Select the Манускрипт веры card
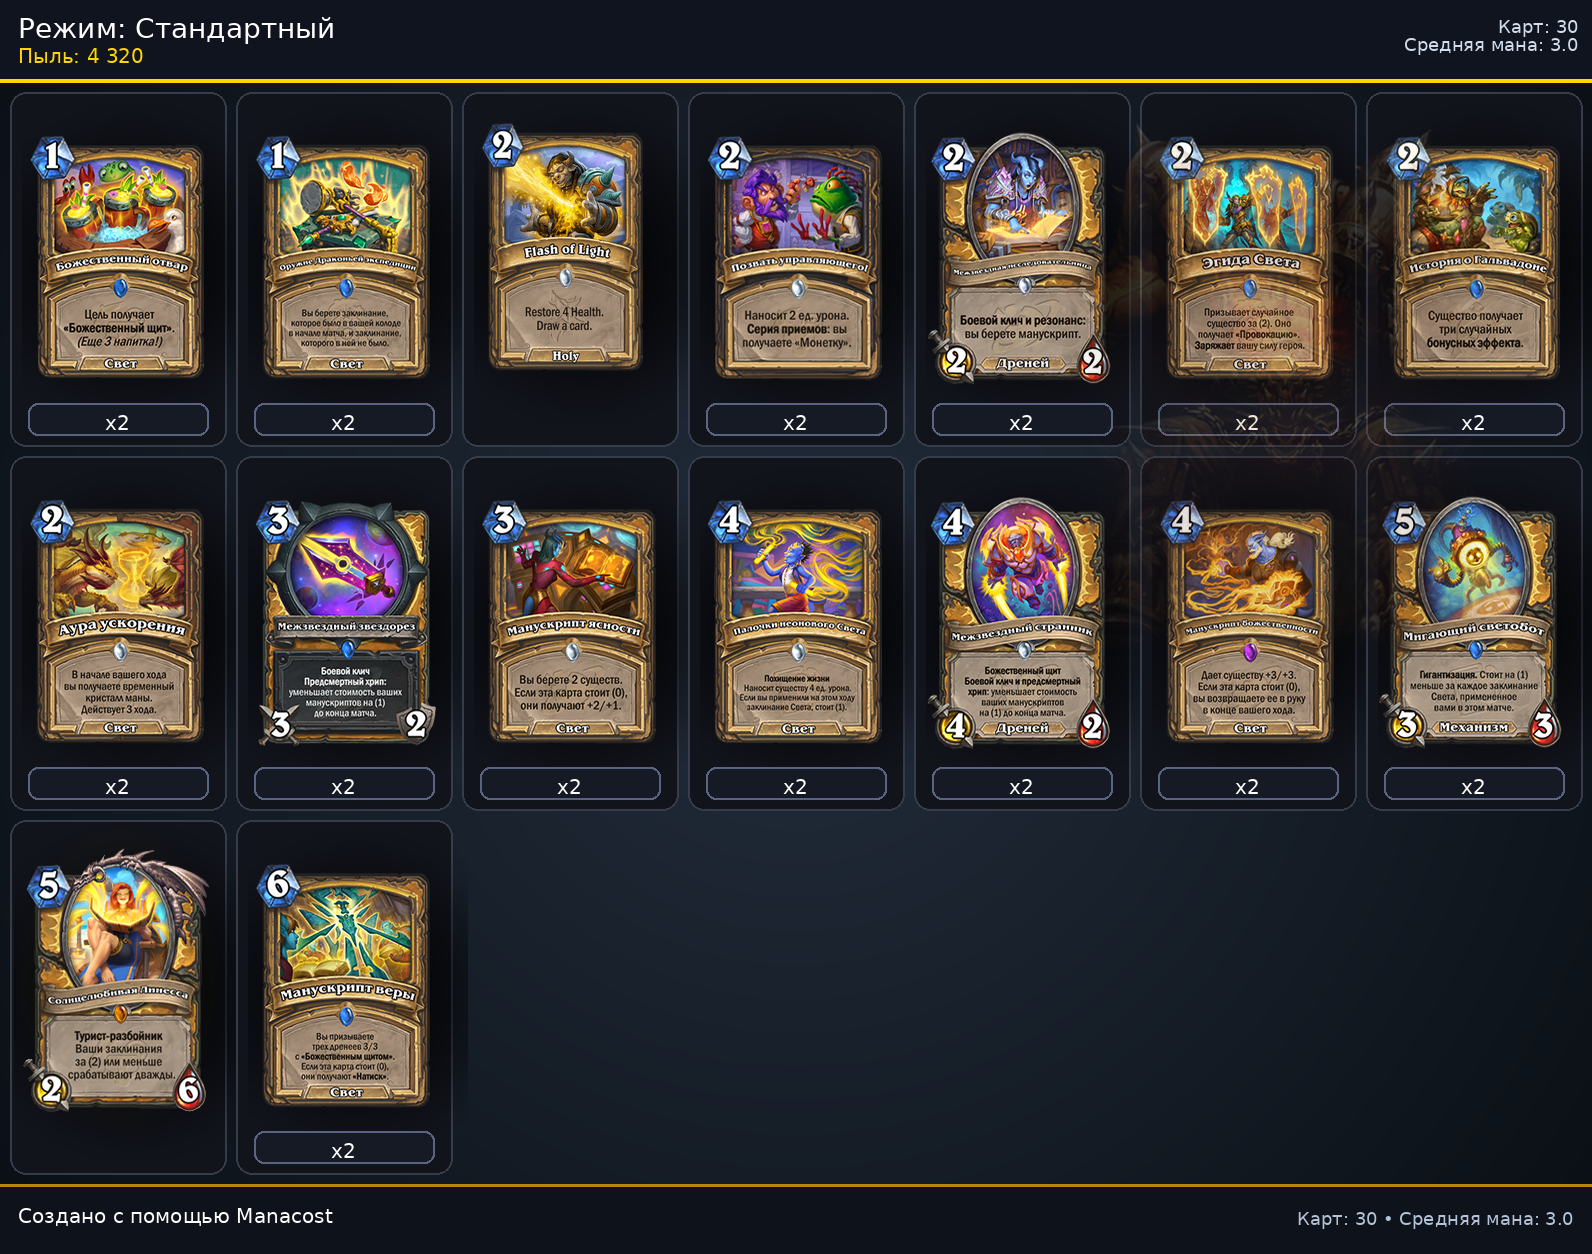Image resolution: width=1592 pixels, height=1254 pixels. (x=344, y=986)
